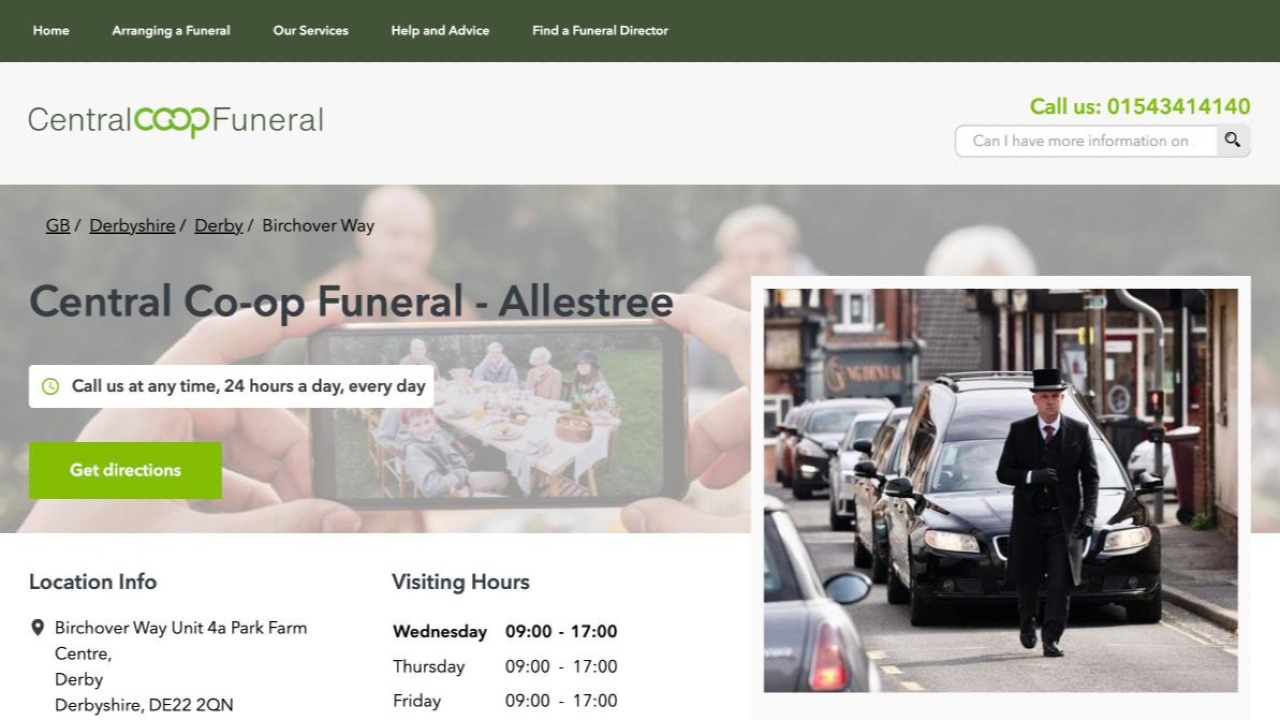This screenshot has width=1280, height=720.
Task: Click the search magnifier icon
Action: (x=1232, y=141)
